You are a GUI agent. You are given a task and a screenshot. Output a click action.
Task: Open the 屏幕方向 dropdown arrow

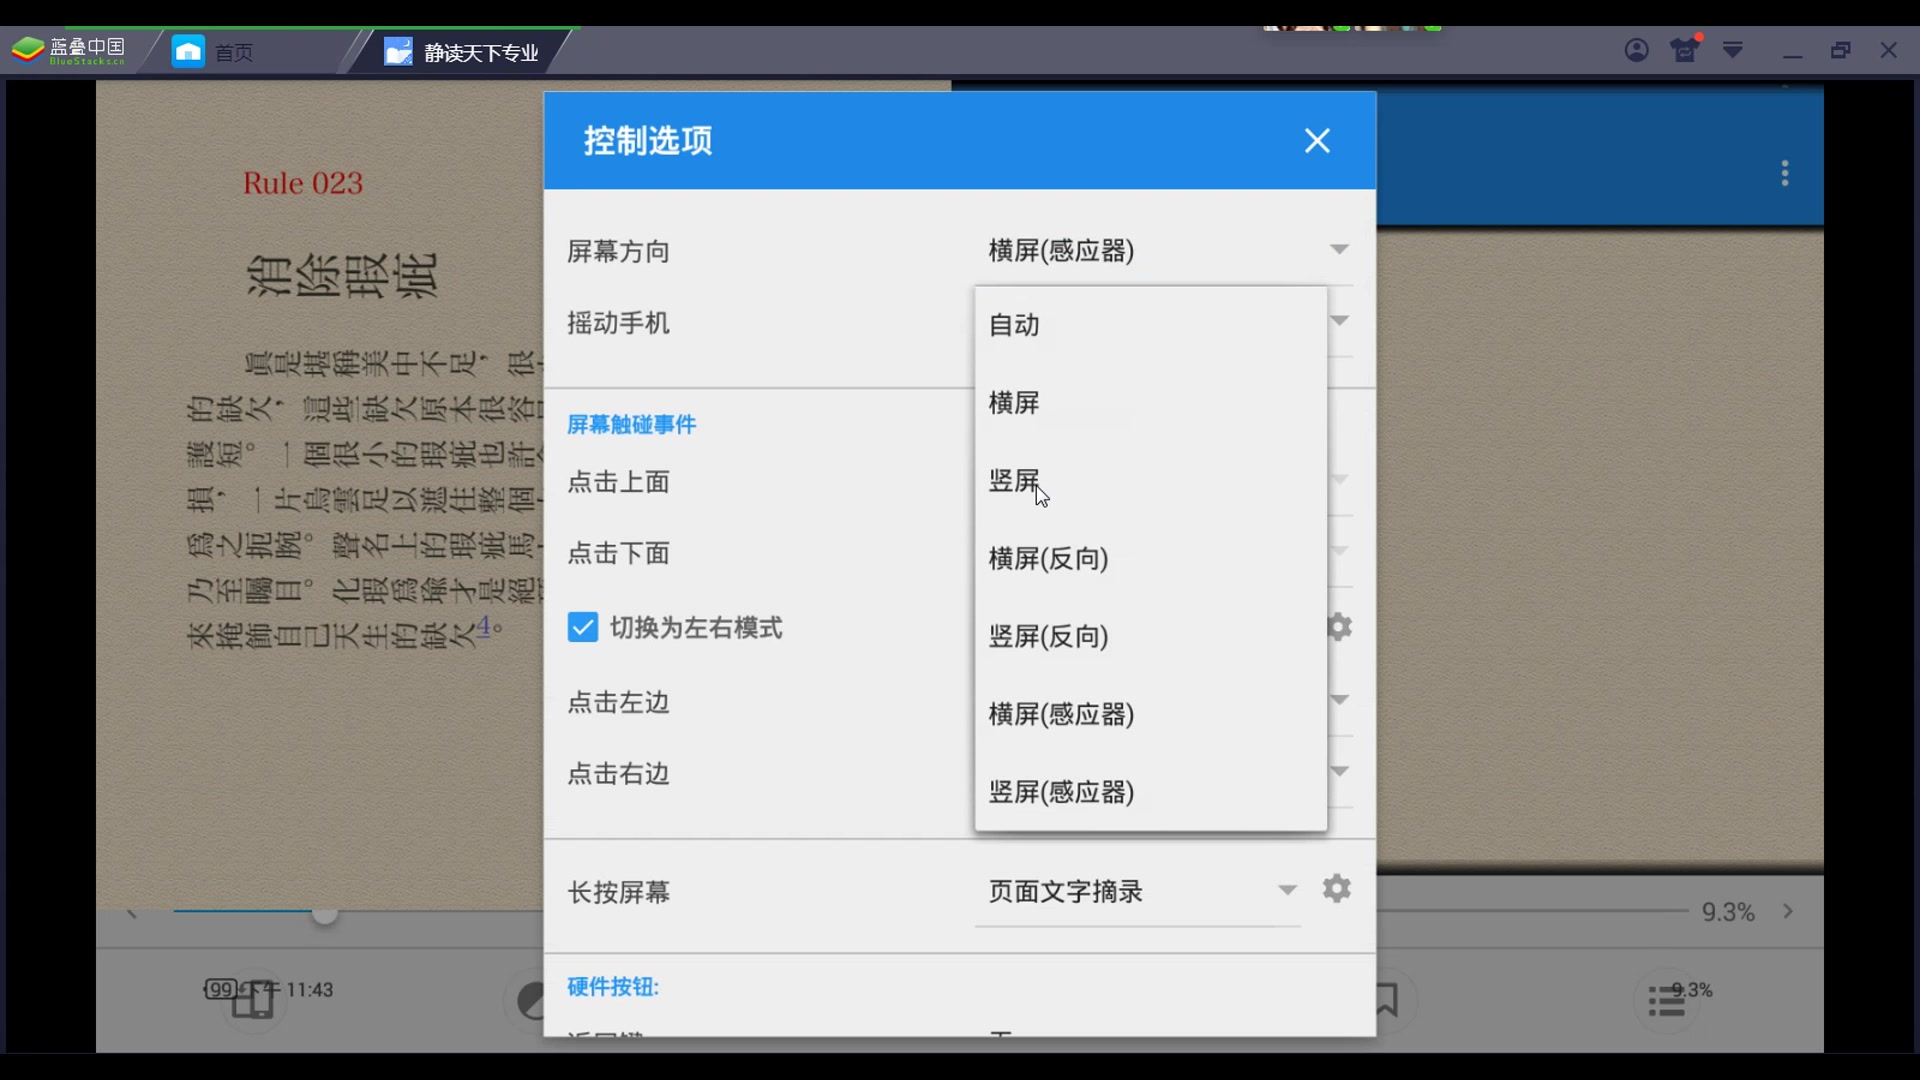coord(1339,249)
